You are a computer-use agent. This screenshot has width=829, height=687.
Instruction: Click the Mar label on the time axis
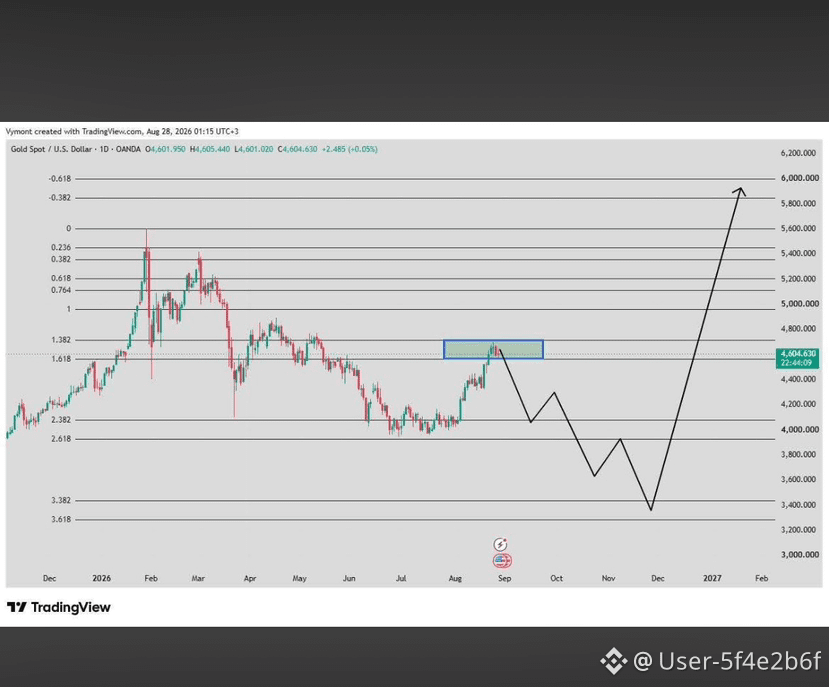click(x=198, y=579)
